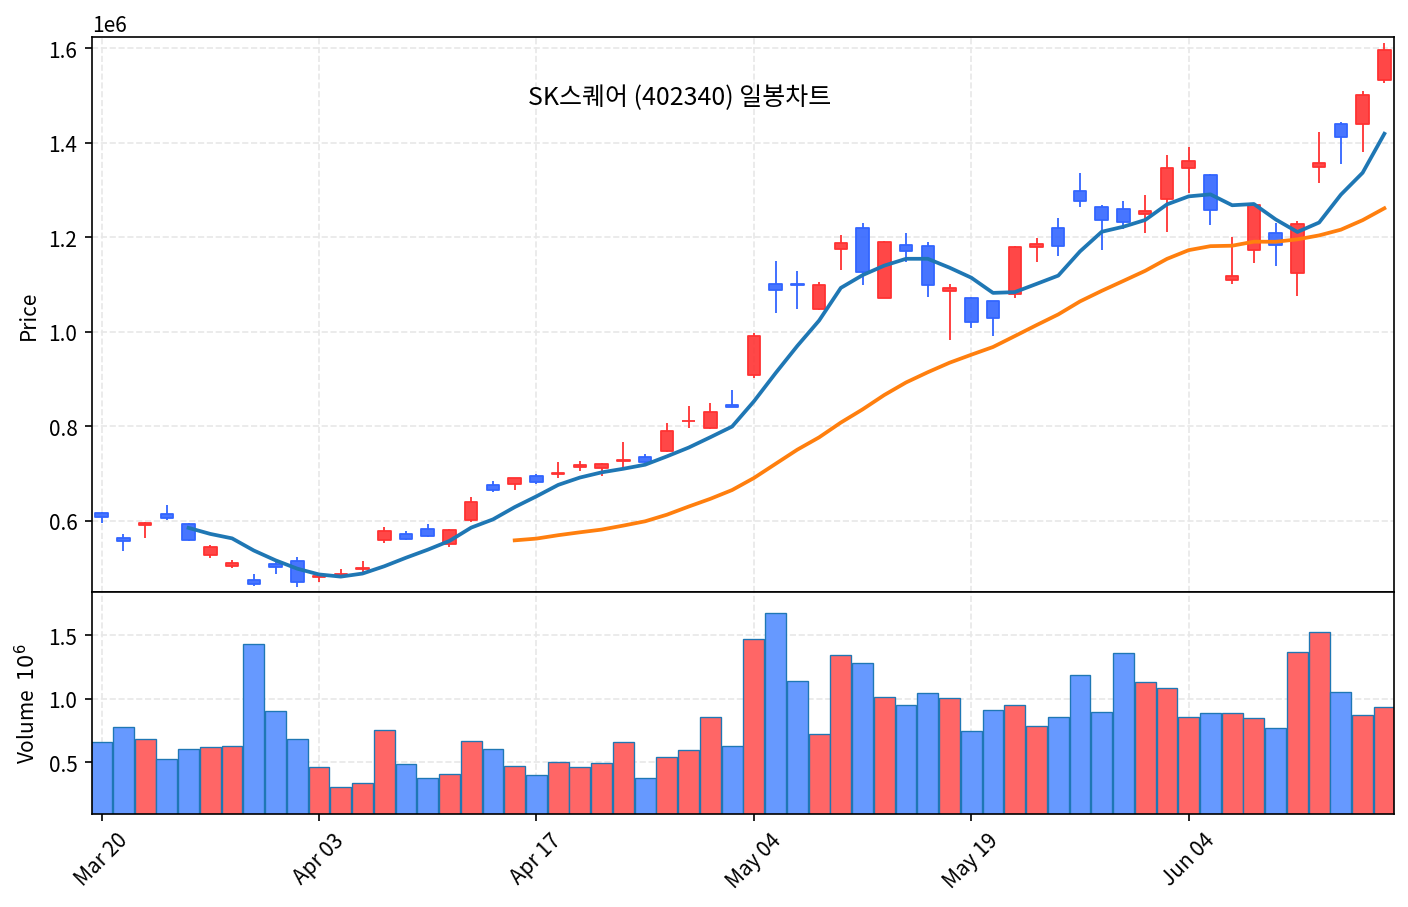The image size is (1408, 907).
Task: Select the Apr 17 date label
Action: coord(534,857)
